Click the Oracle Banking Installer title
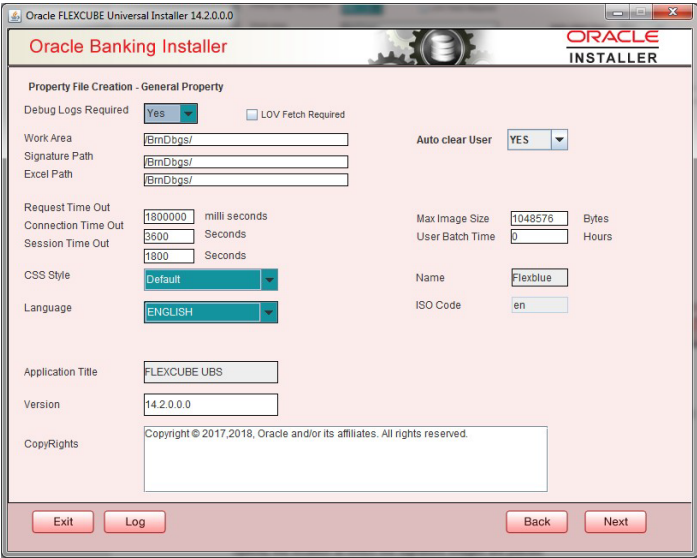The height and width of the screenshot is (558, 697). [x=128, y=46]
